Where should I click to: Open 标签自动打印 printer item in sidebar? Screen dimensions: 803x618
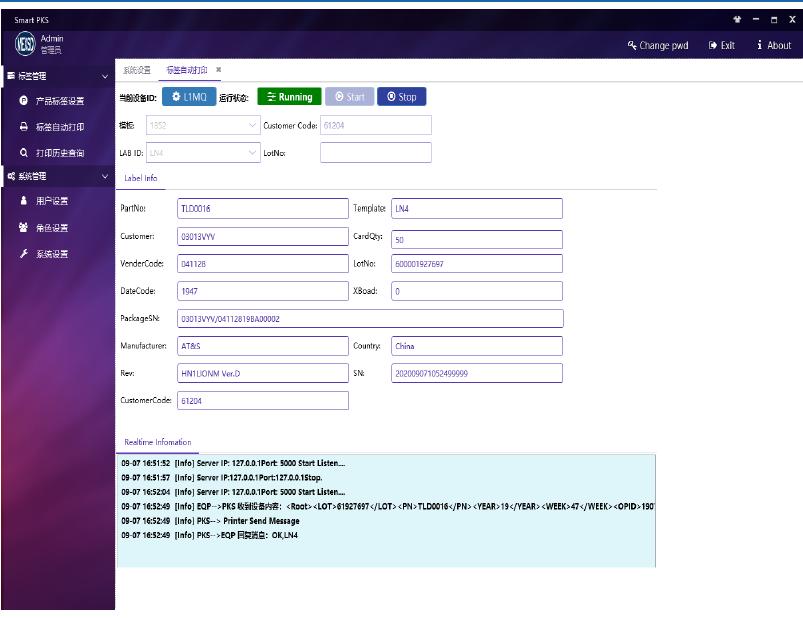point(59,127)
